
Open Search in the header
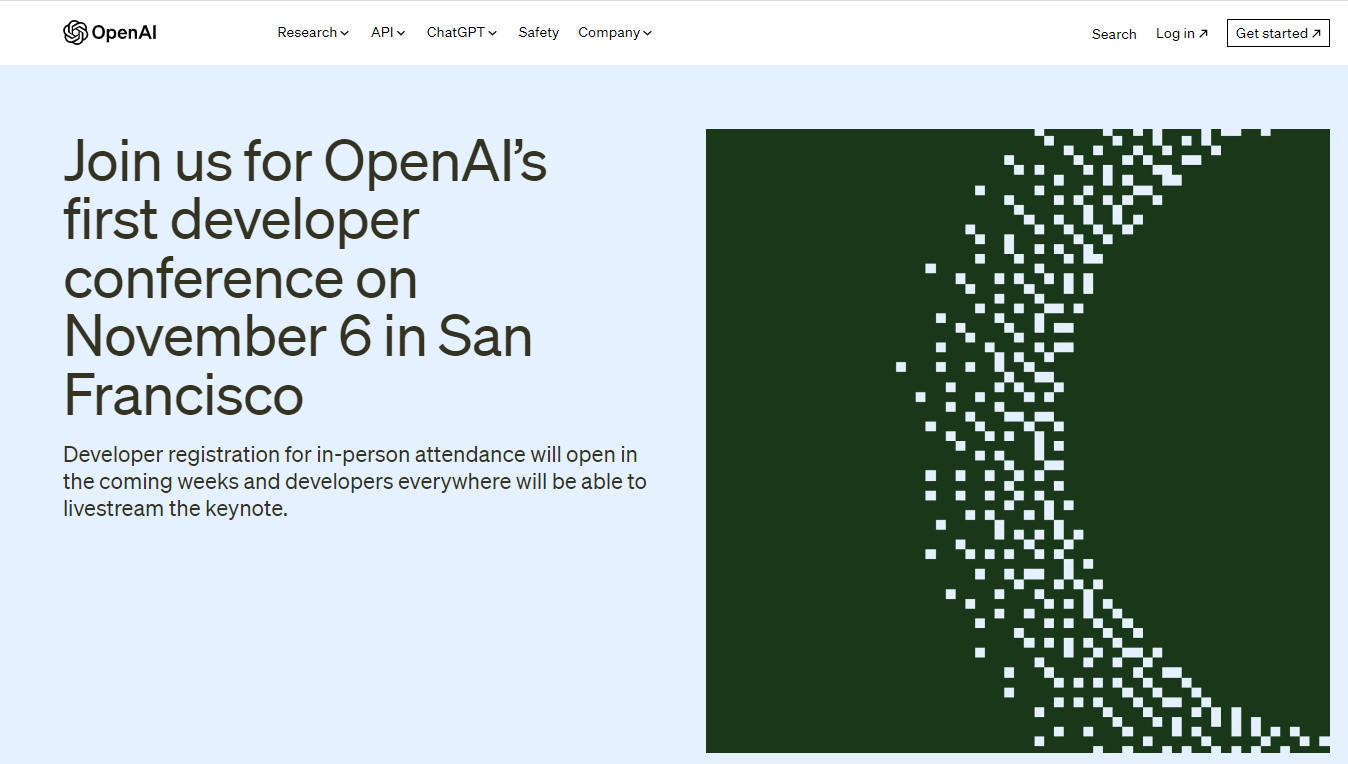click(x=1114, y=34)
